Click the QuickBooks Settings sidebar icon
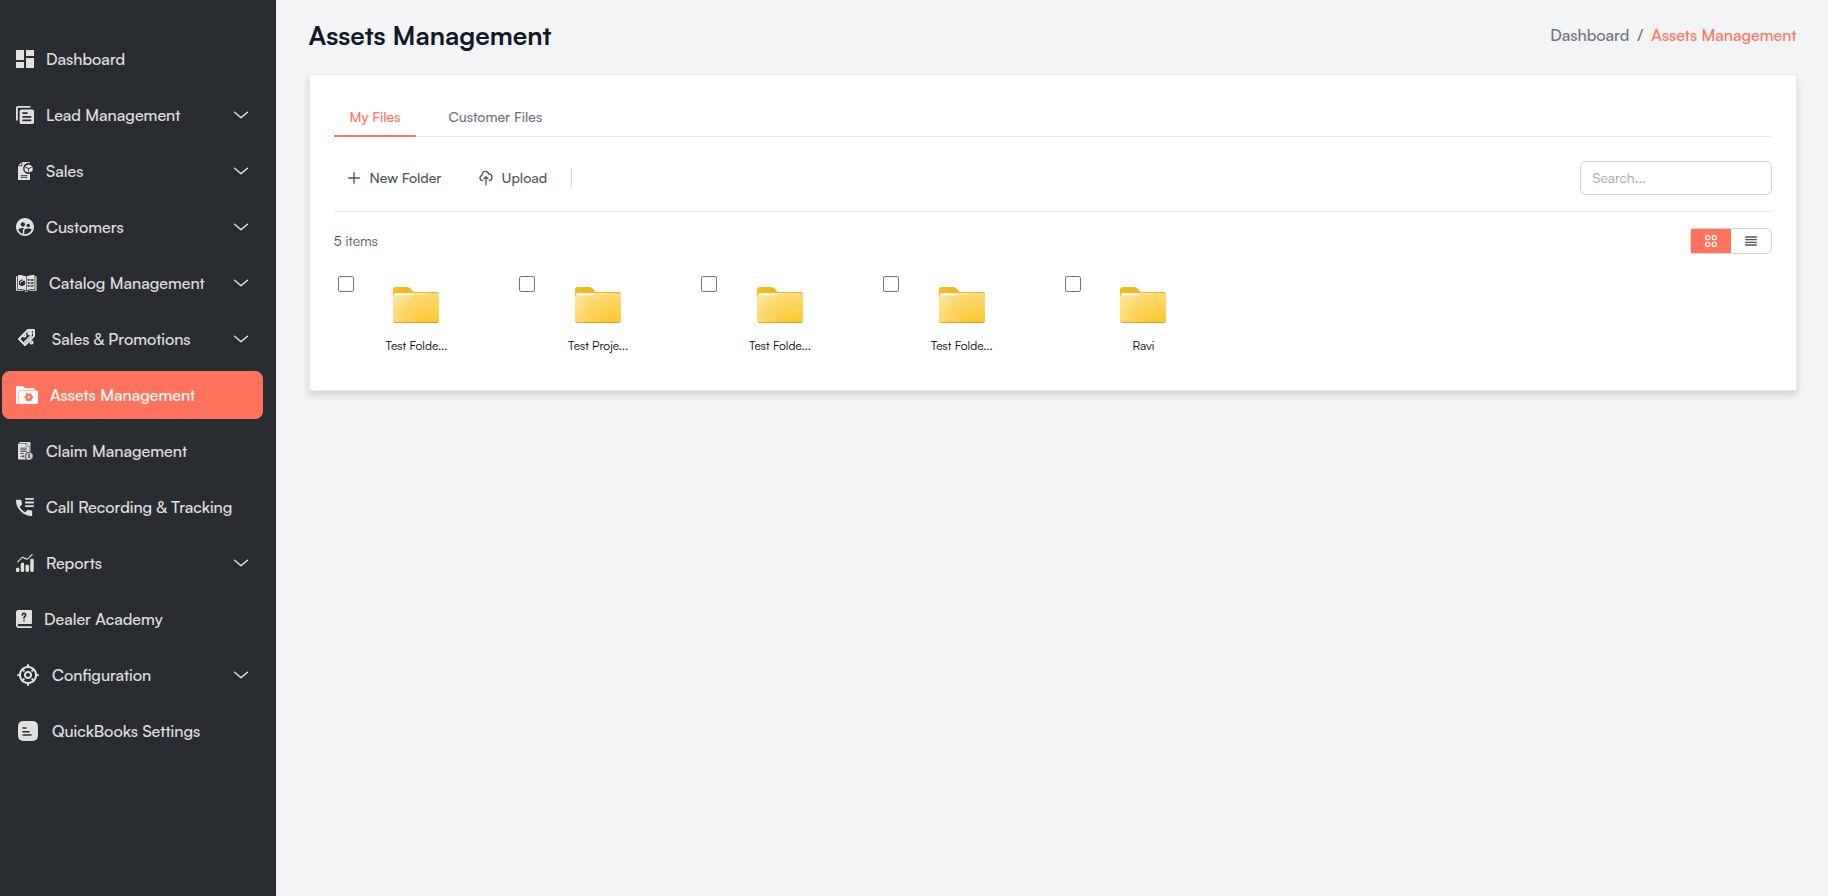 (x=28, y=731)
